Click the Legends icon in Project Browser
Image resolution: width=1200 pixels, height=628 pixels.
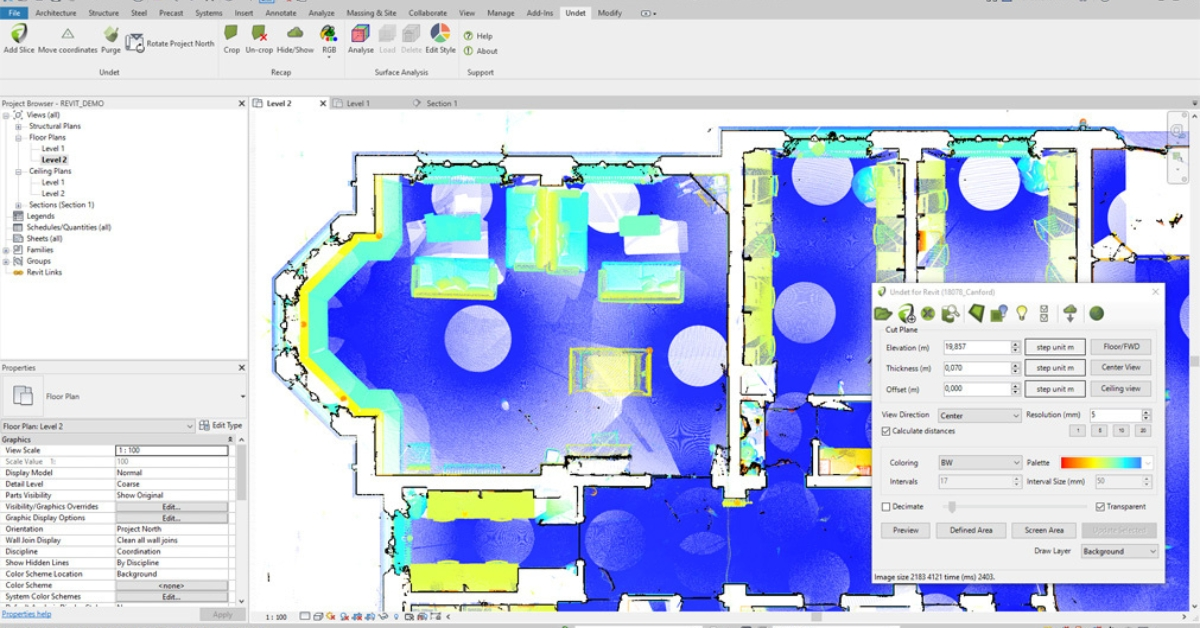click(18, 216)
